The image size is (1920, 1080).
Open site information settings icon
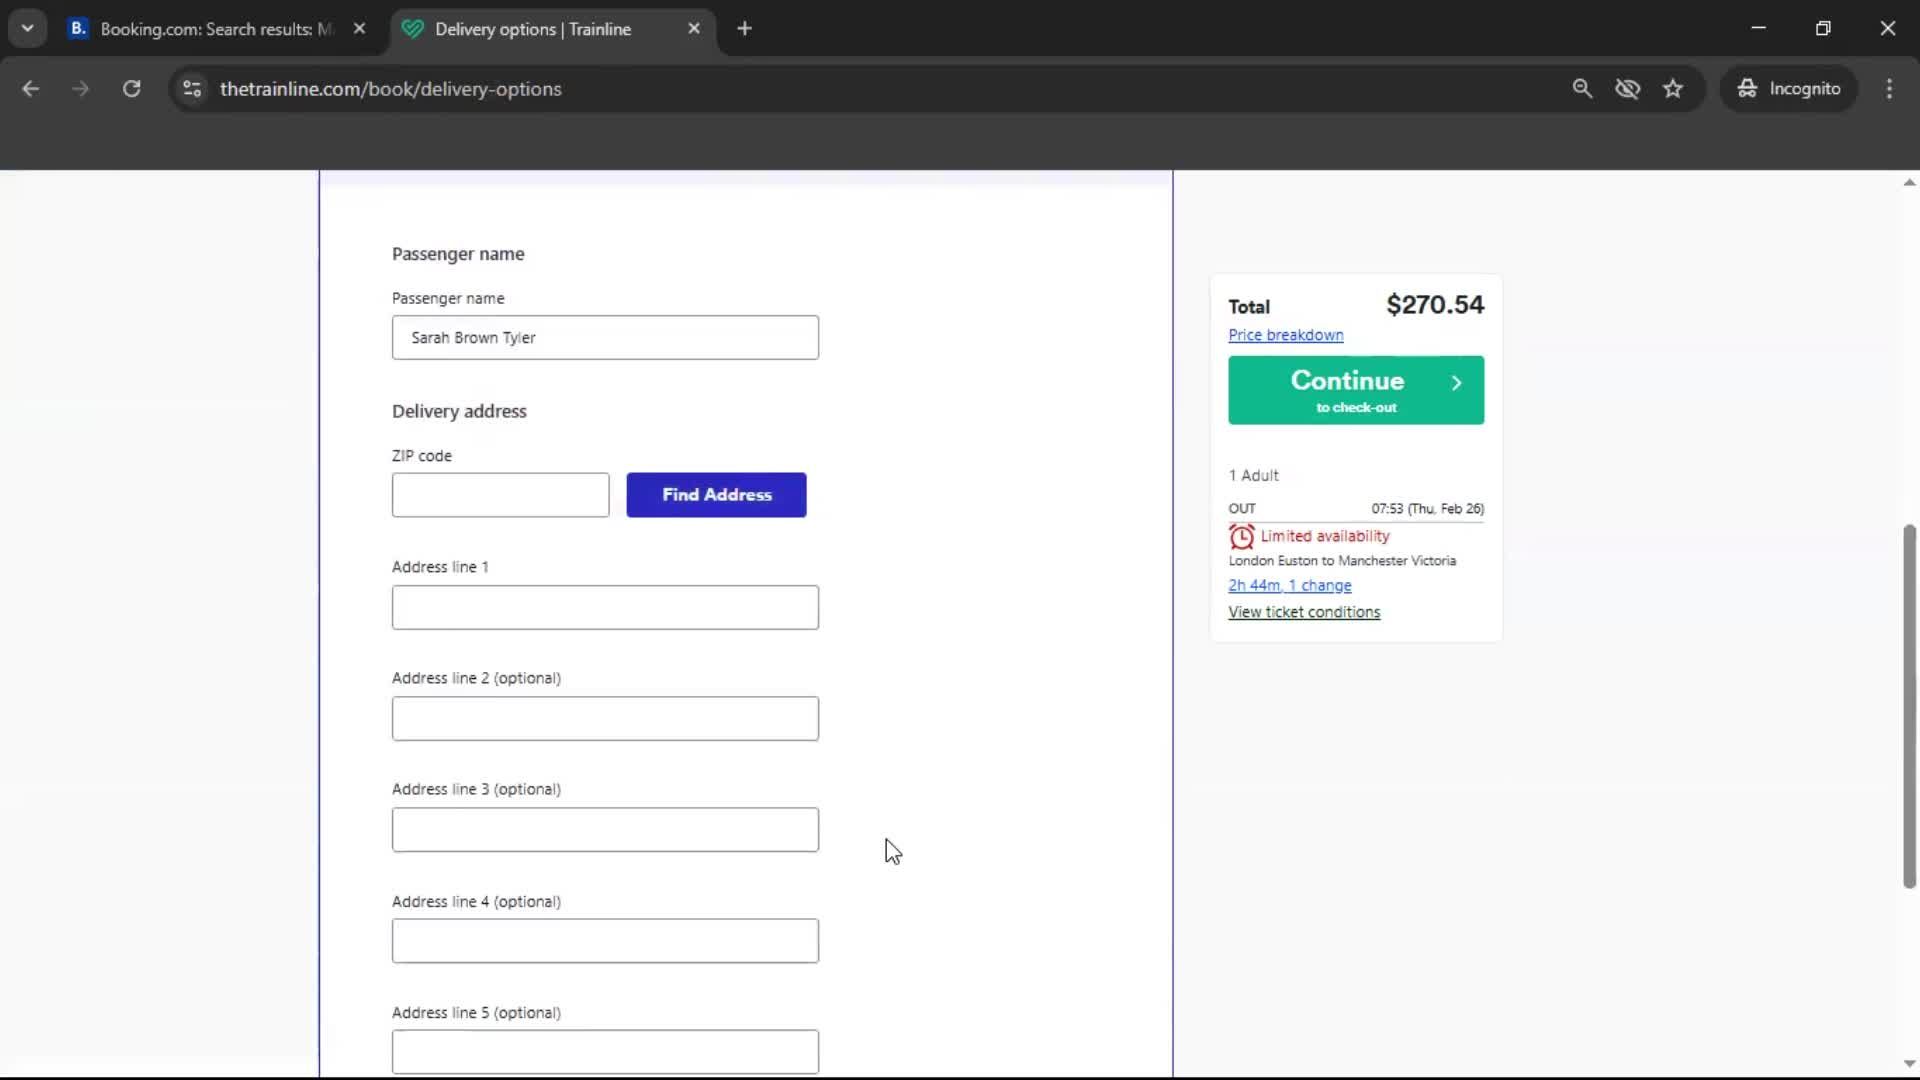pyautogui.click(x=191, y=89)
